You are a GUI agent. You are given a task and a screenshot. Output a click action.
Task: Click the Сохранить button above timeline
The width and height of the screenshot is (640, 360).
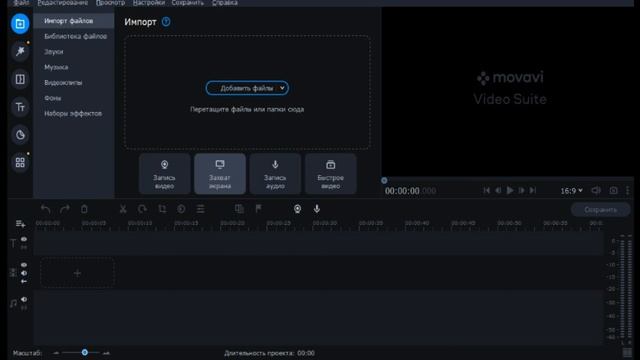click(600, 210)
